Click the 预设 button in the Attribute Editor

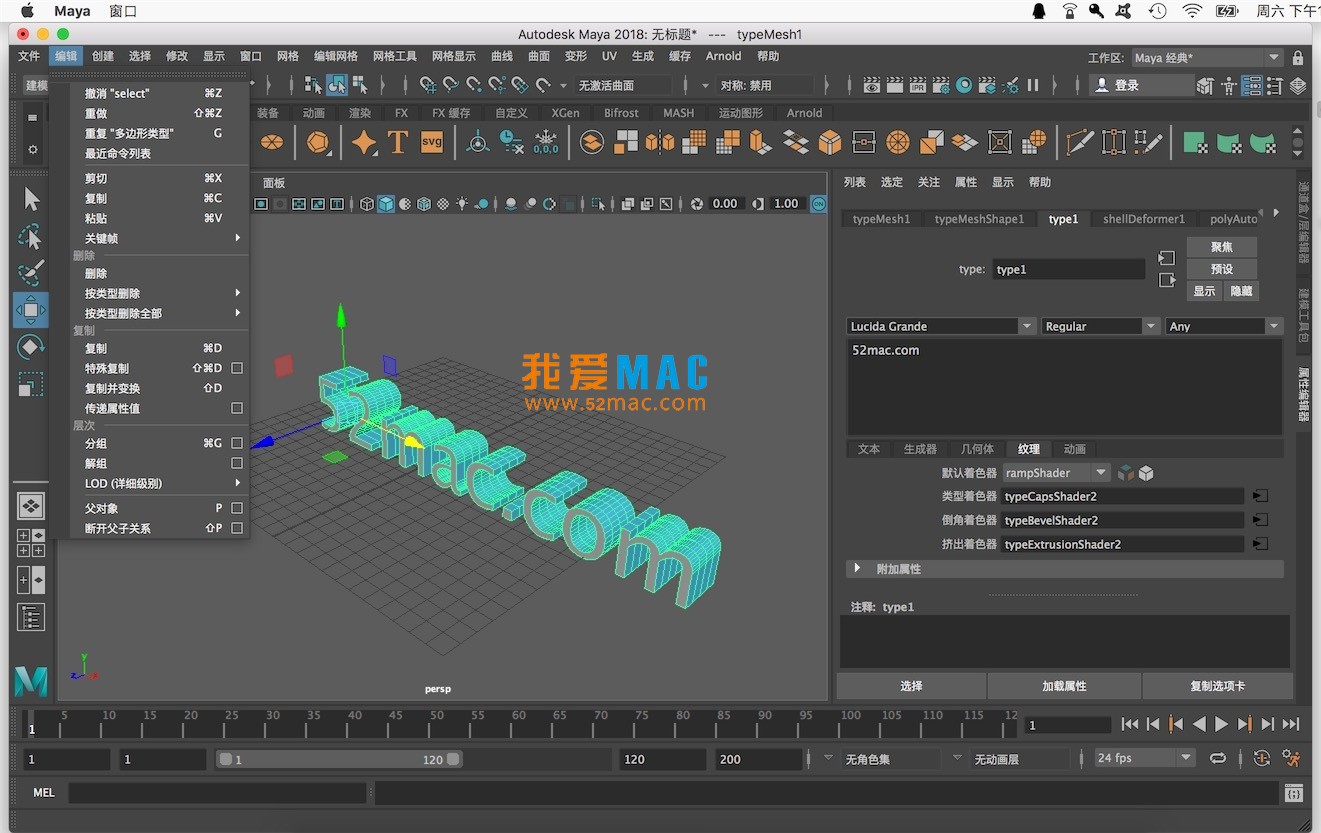pyautogui.click(x=1221, y=268)
